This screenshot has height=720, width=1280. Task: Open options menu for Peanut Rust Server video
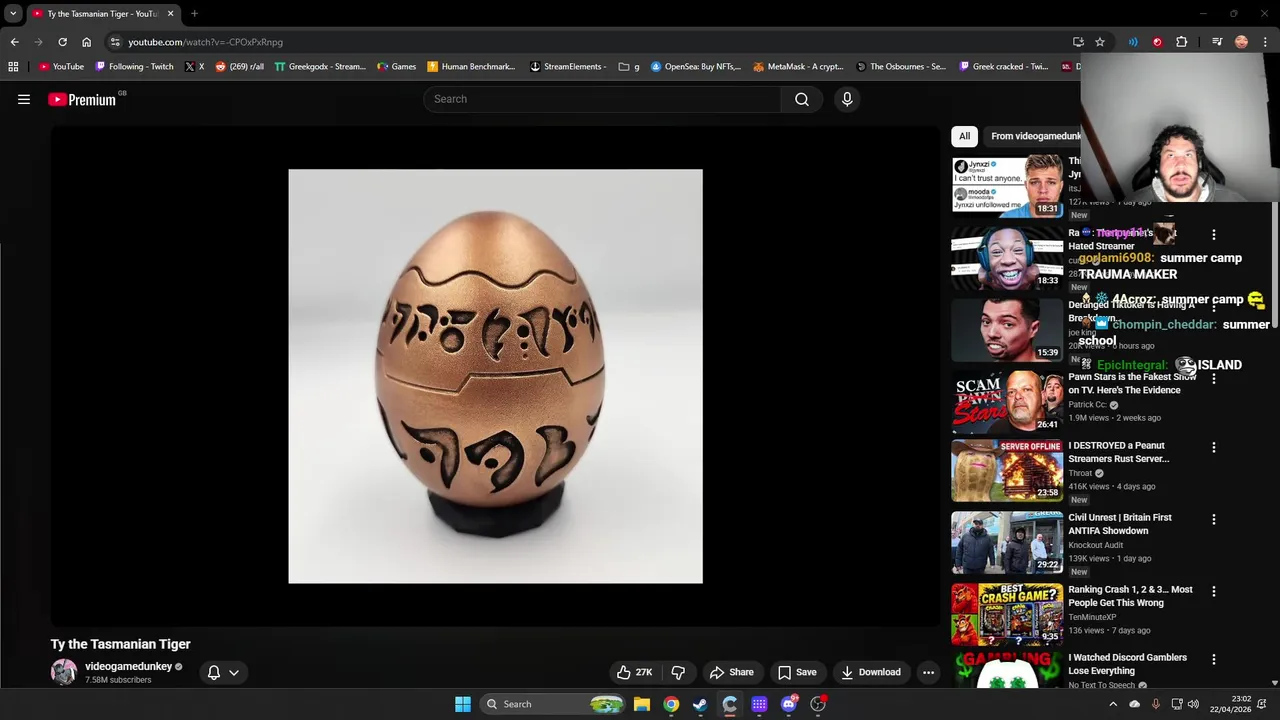click(x=1214, y=448)
